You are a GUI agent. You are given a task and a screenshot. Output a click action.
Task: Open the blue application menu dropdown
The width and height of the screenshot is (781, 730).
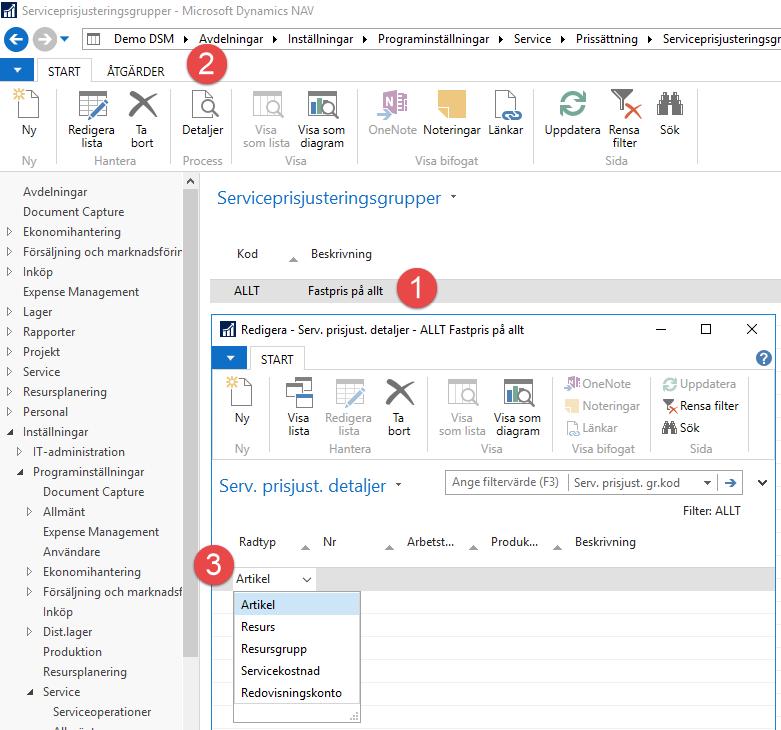(17, 70)
